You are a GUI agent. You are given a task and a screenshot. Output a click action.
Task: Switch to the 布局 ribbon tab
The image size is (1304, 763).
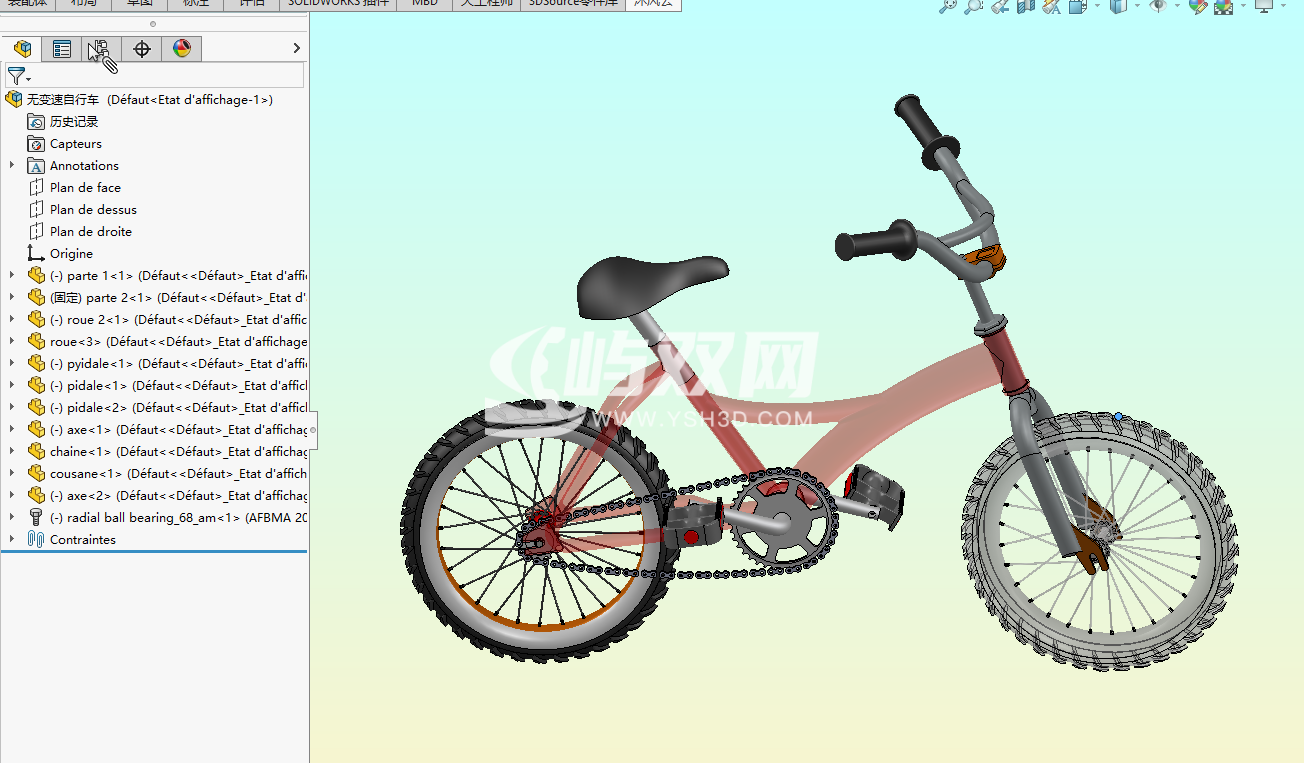tap(84, 4)
